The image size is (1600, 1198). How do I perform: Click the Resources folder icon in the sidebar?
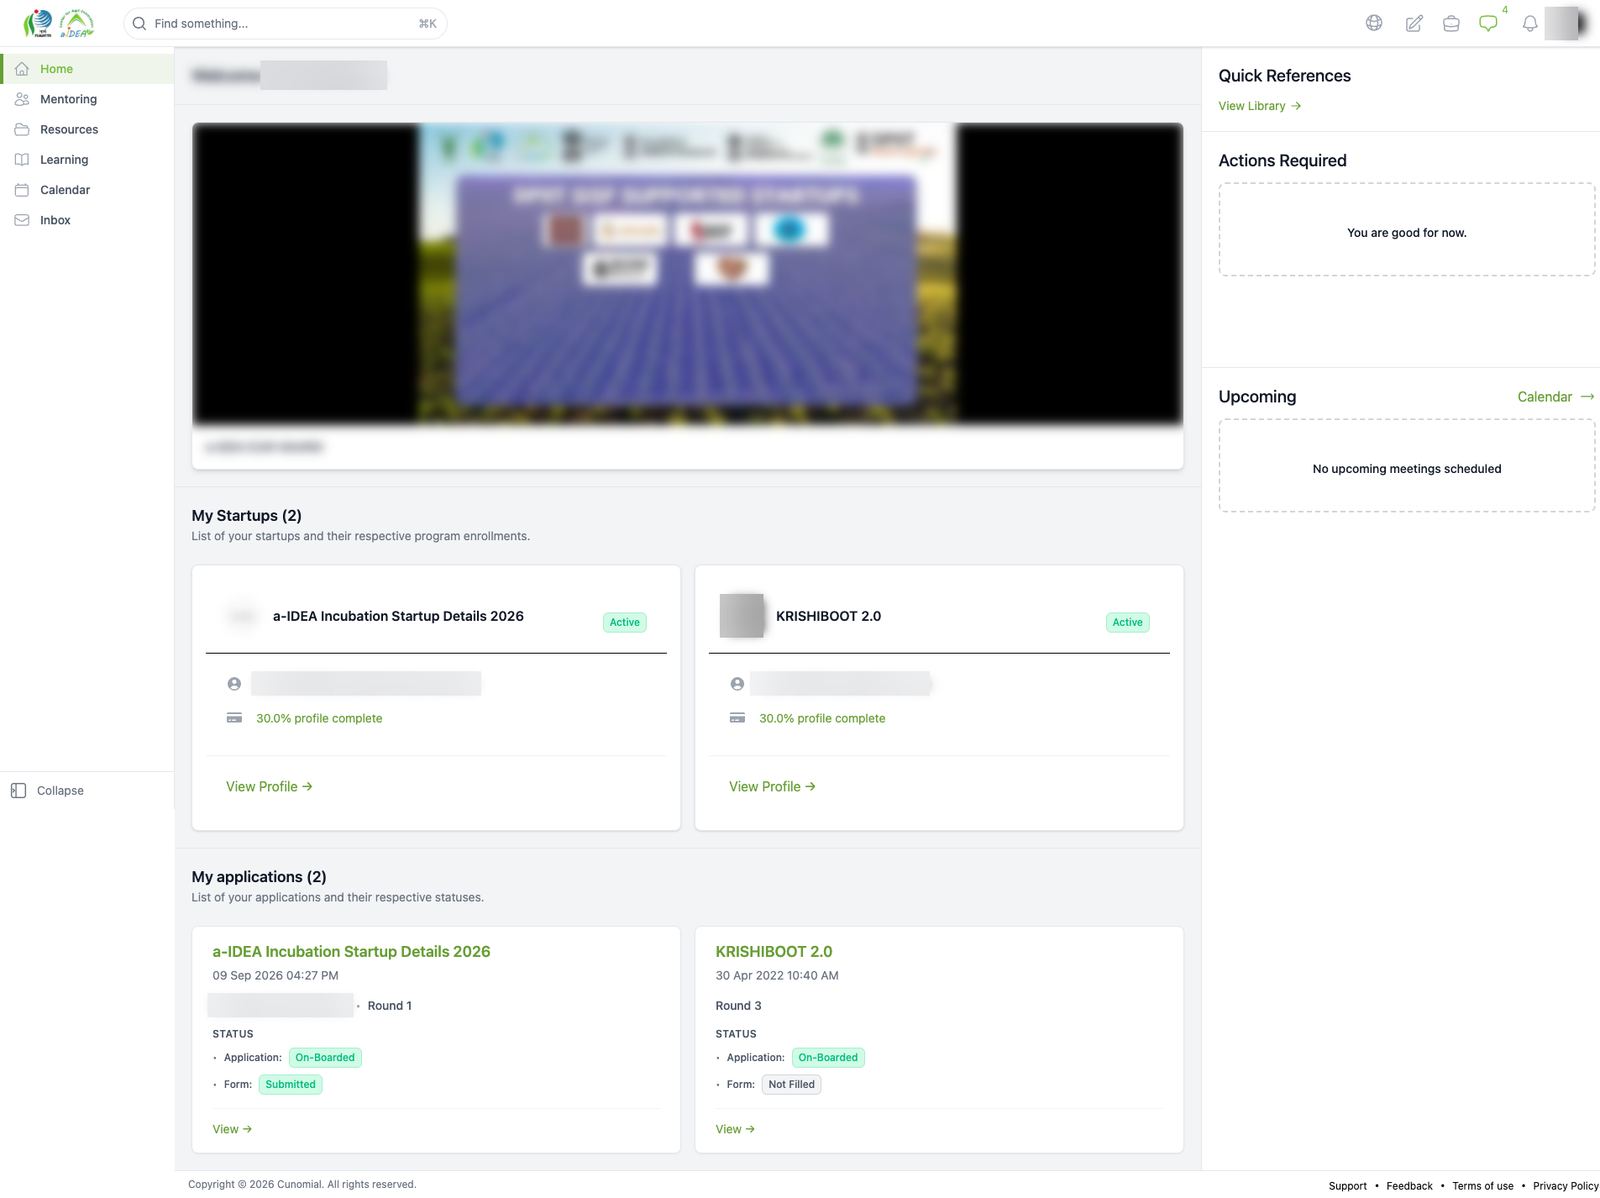[x=22, y=129]
